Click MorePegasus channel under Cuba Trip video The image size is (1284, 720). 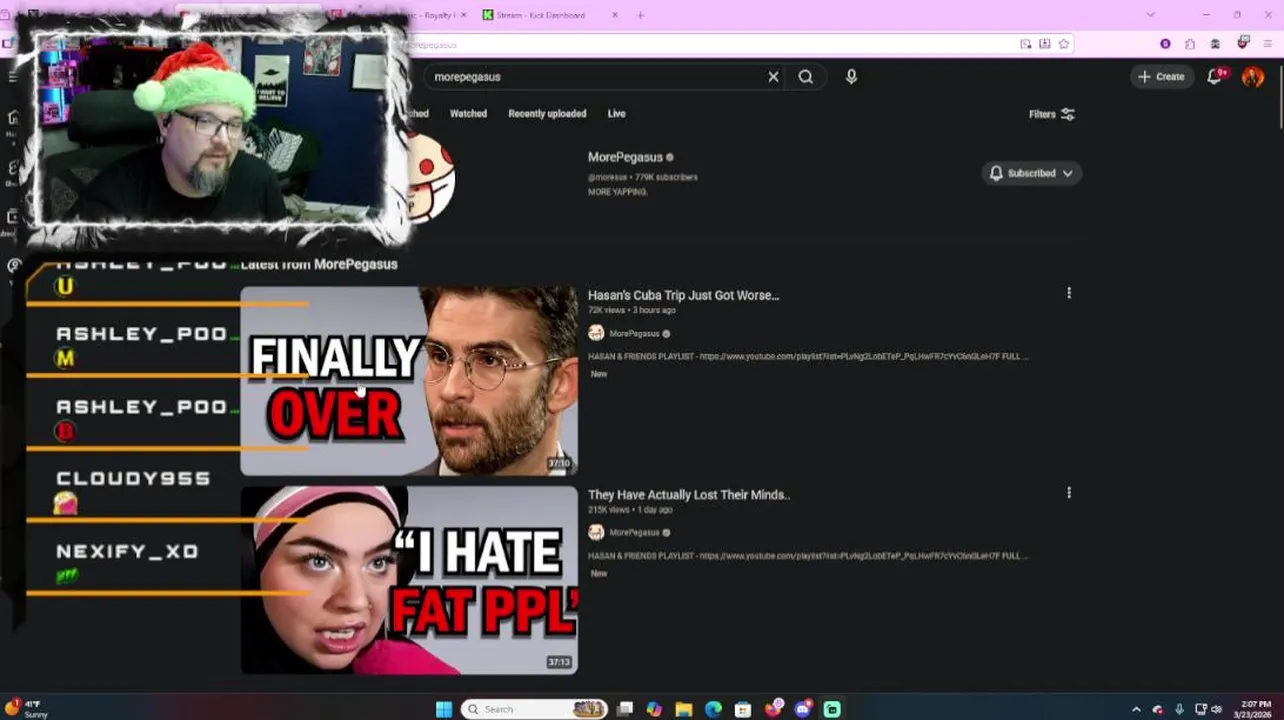coord(634,334)
